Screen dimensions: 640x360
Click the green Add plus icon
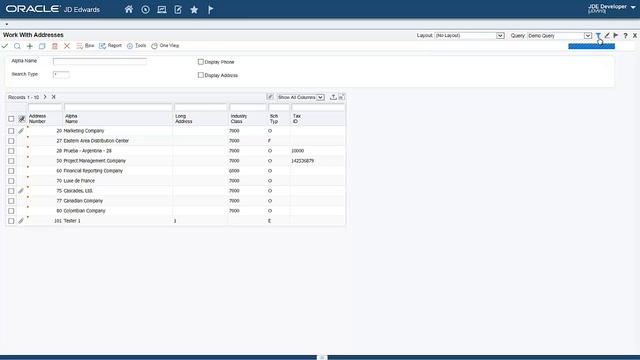(30, 46)
